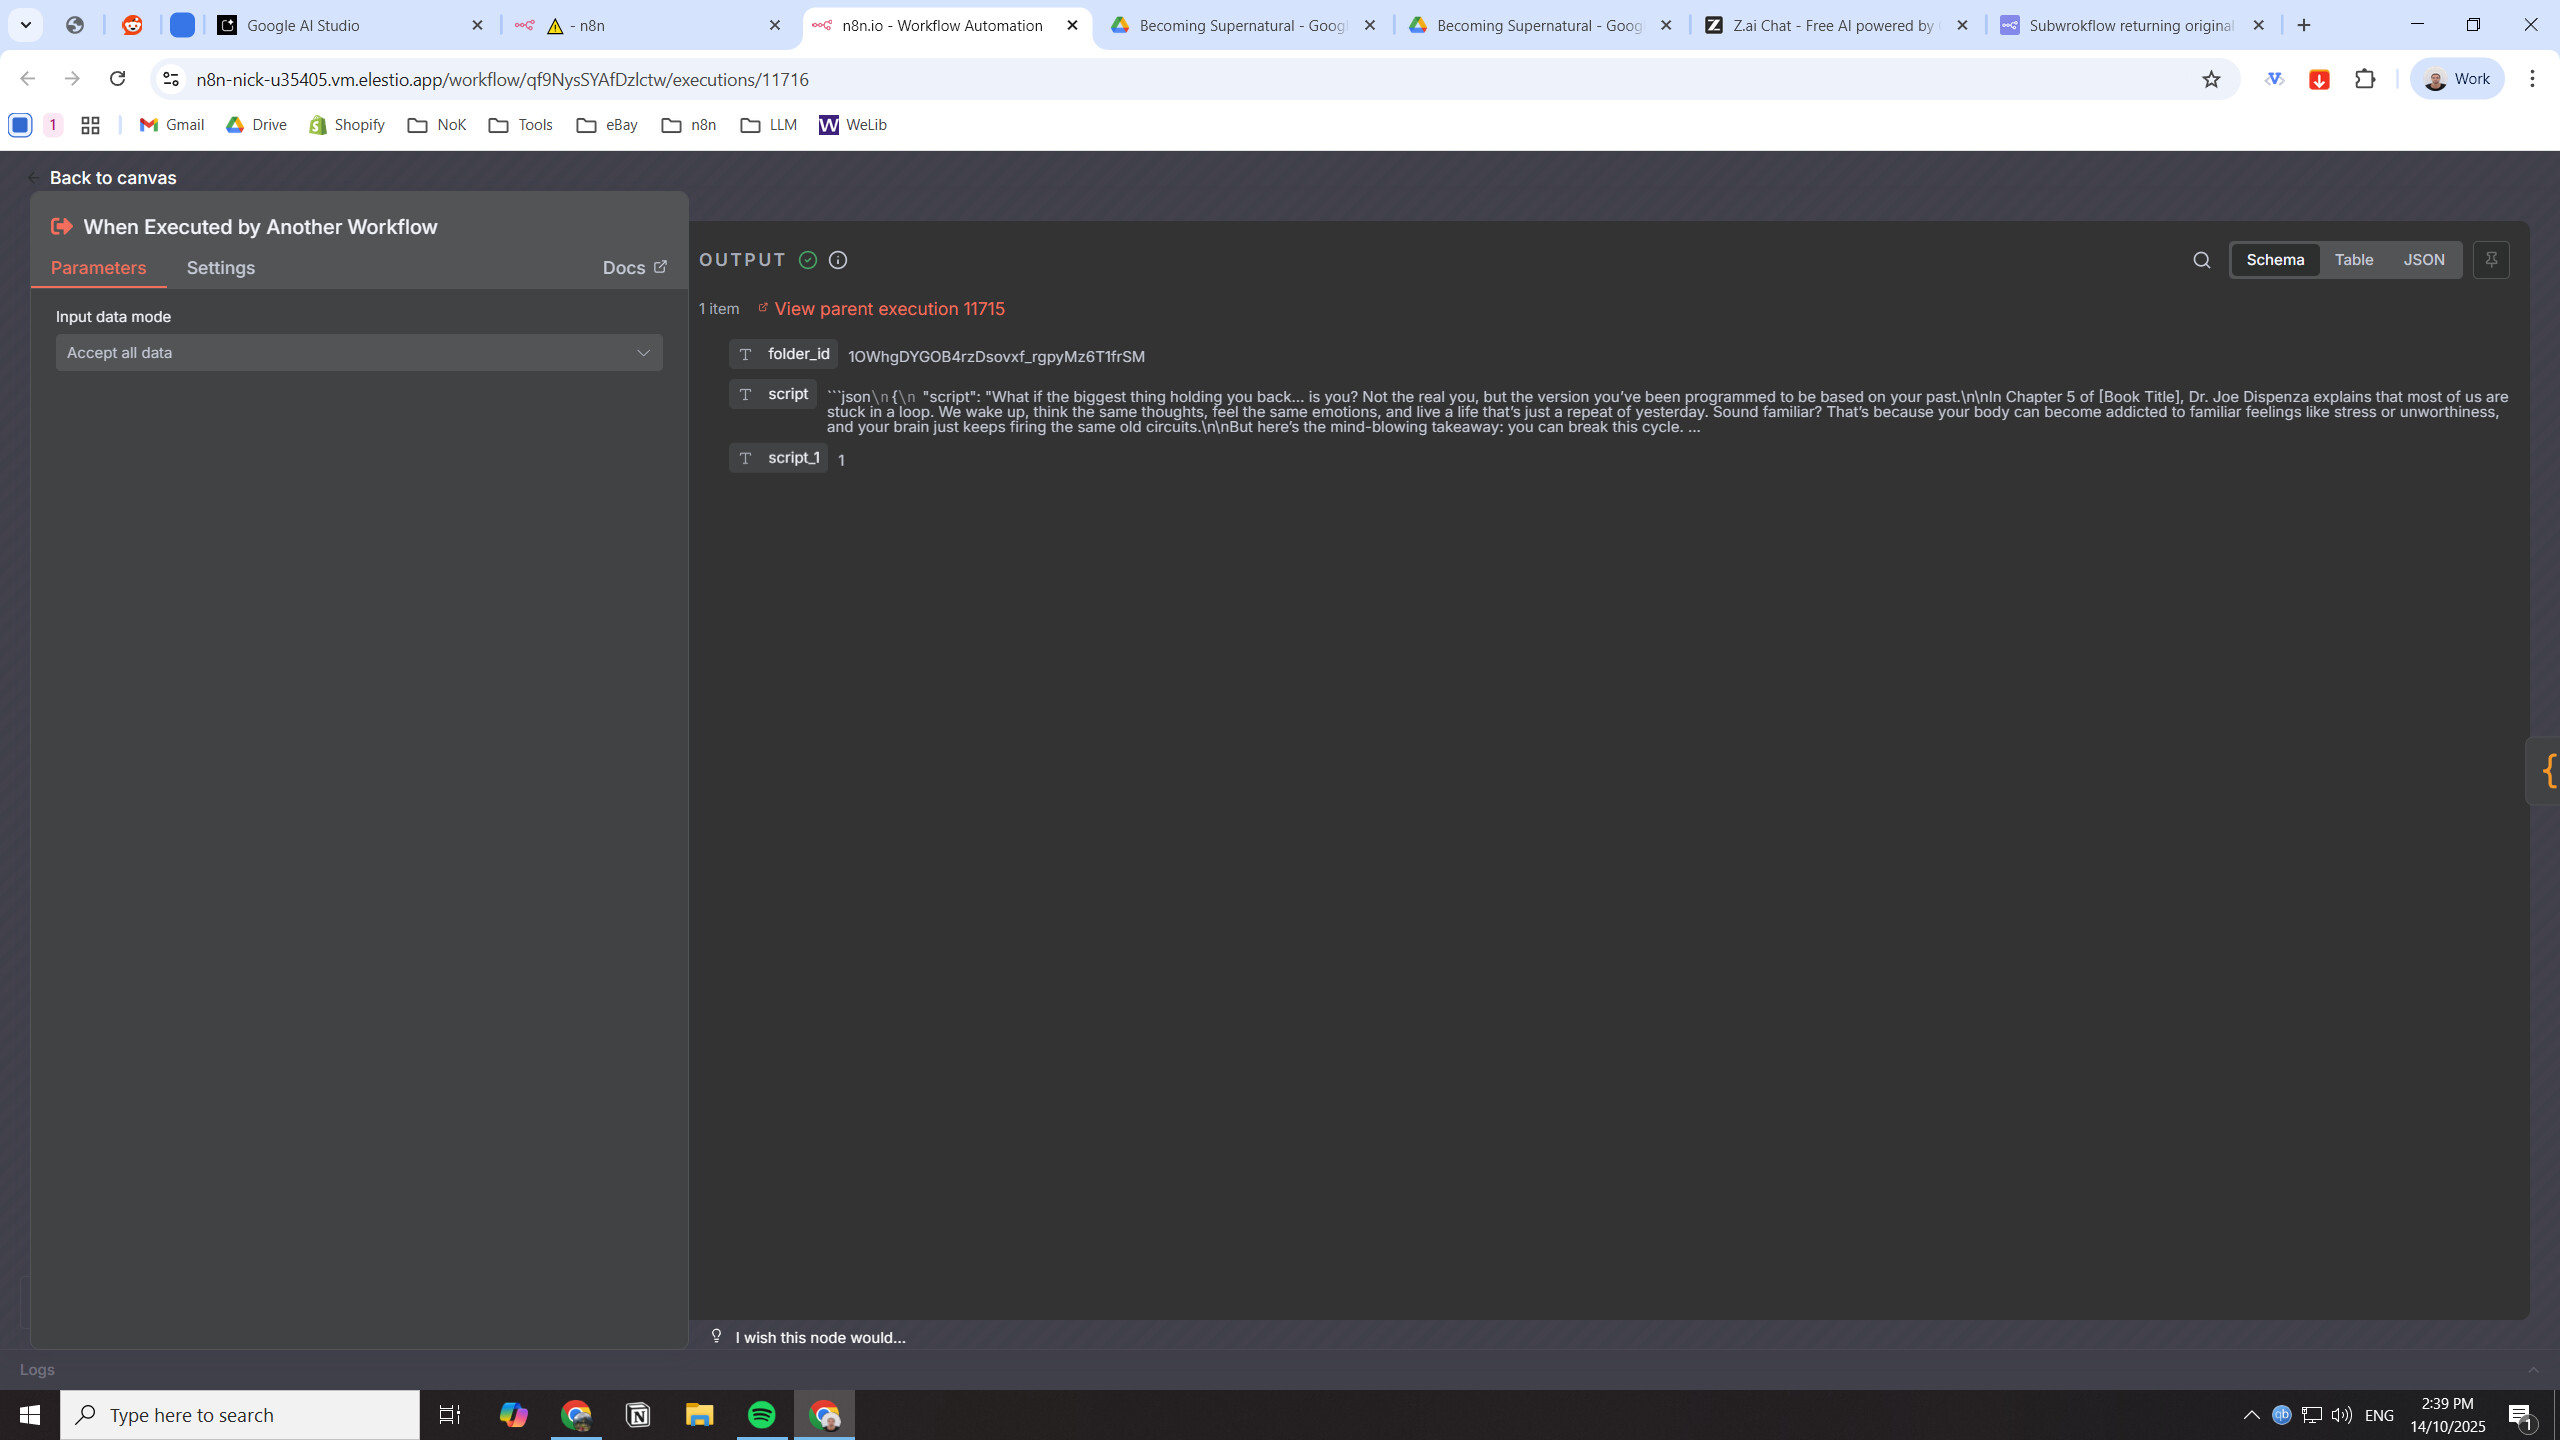Click the pin output data icon

tap(2491, 260)
